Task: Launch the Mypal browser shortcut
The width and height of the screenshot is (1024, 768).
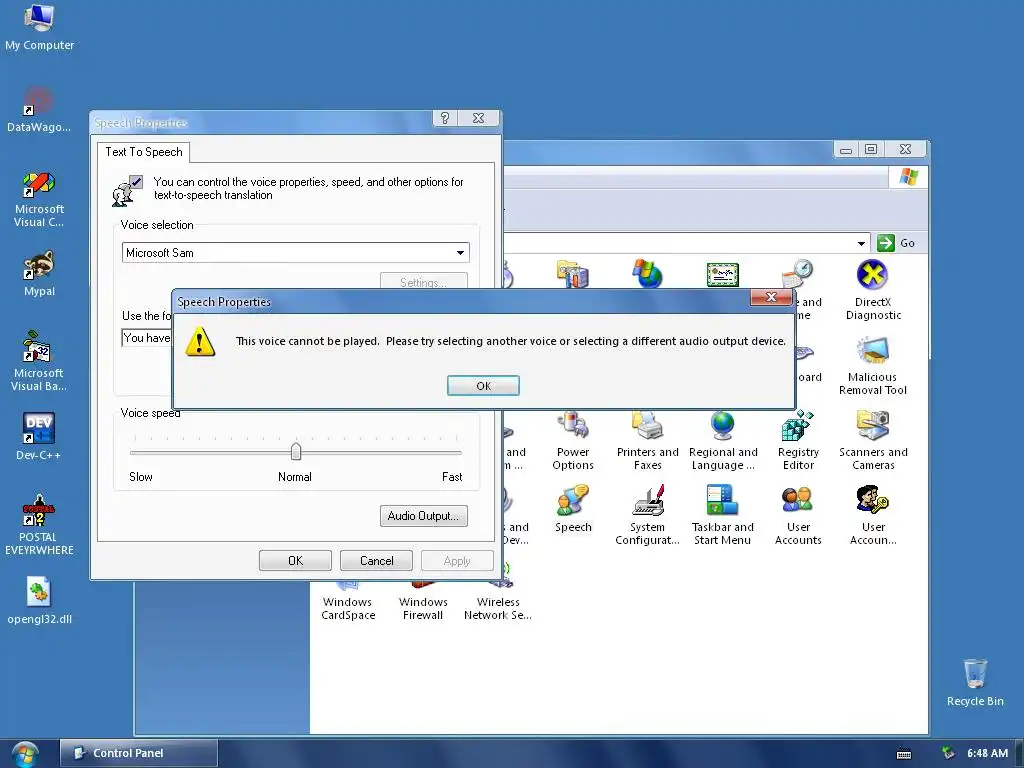Action: point(39,274)
